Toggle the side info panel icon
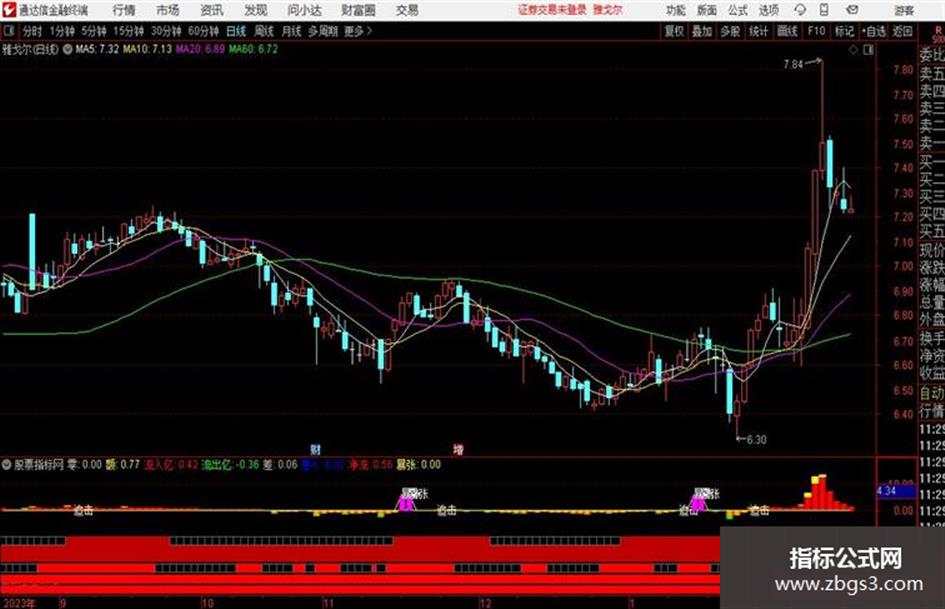 [868, 50]
